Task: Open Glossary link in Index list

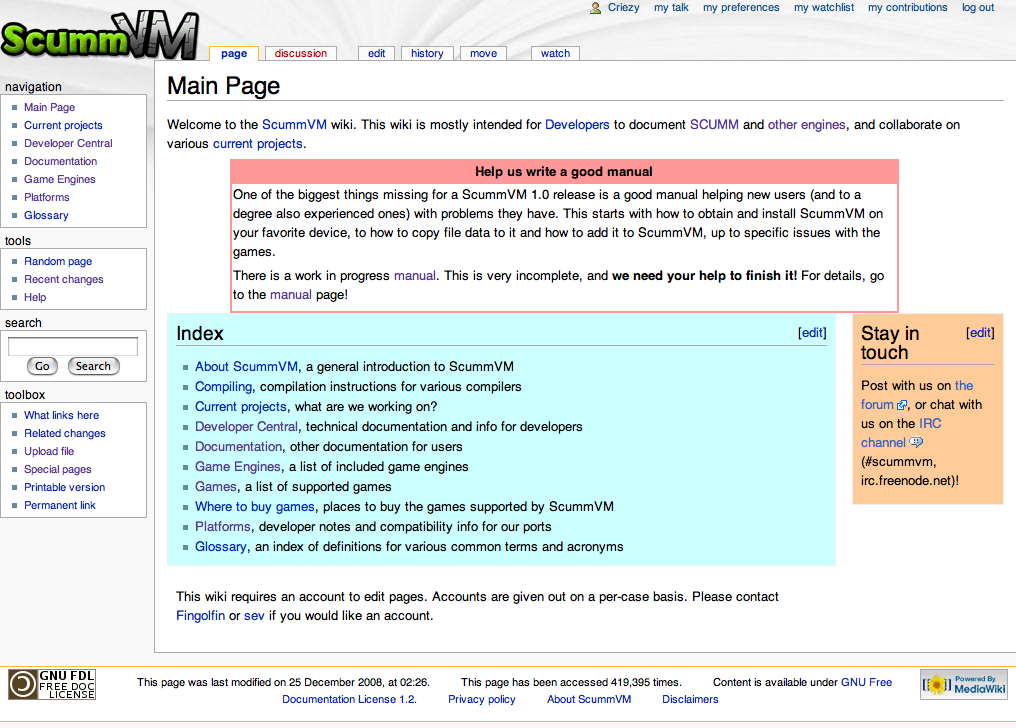Action: pos(221,547)
